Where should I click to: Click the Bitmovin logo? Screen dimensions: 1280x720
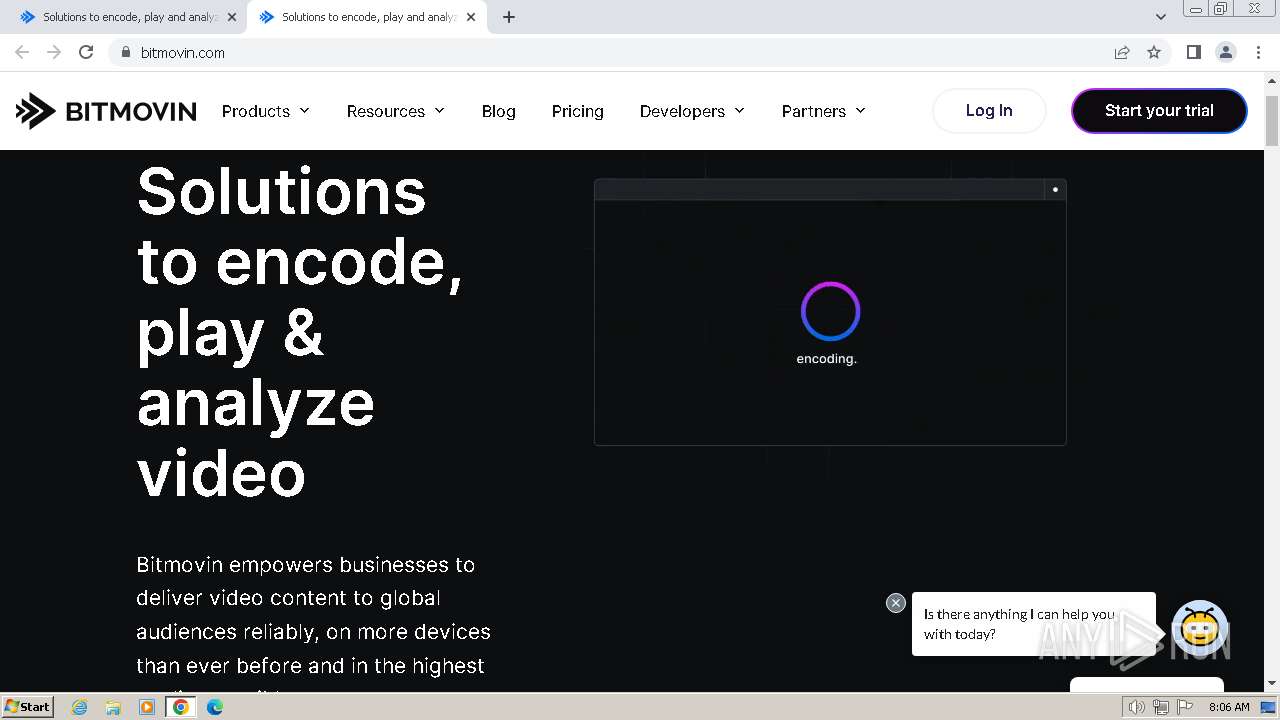[x=106, y=111]
